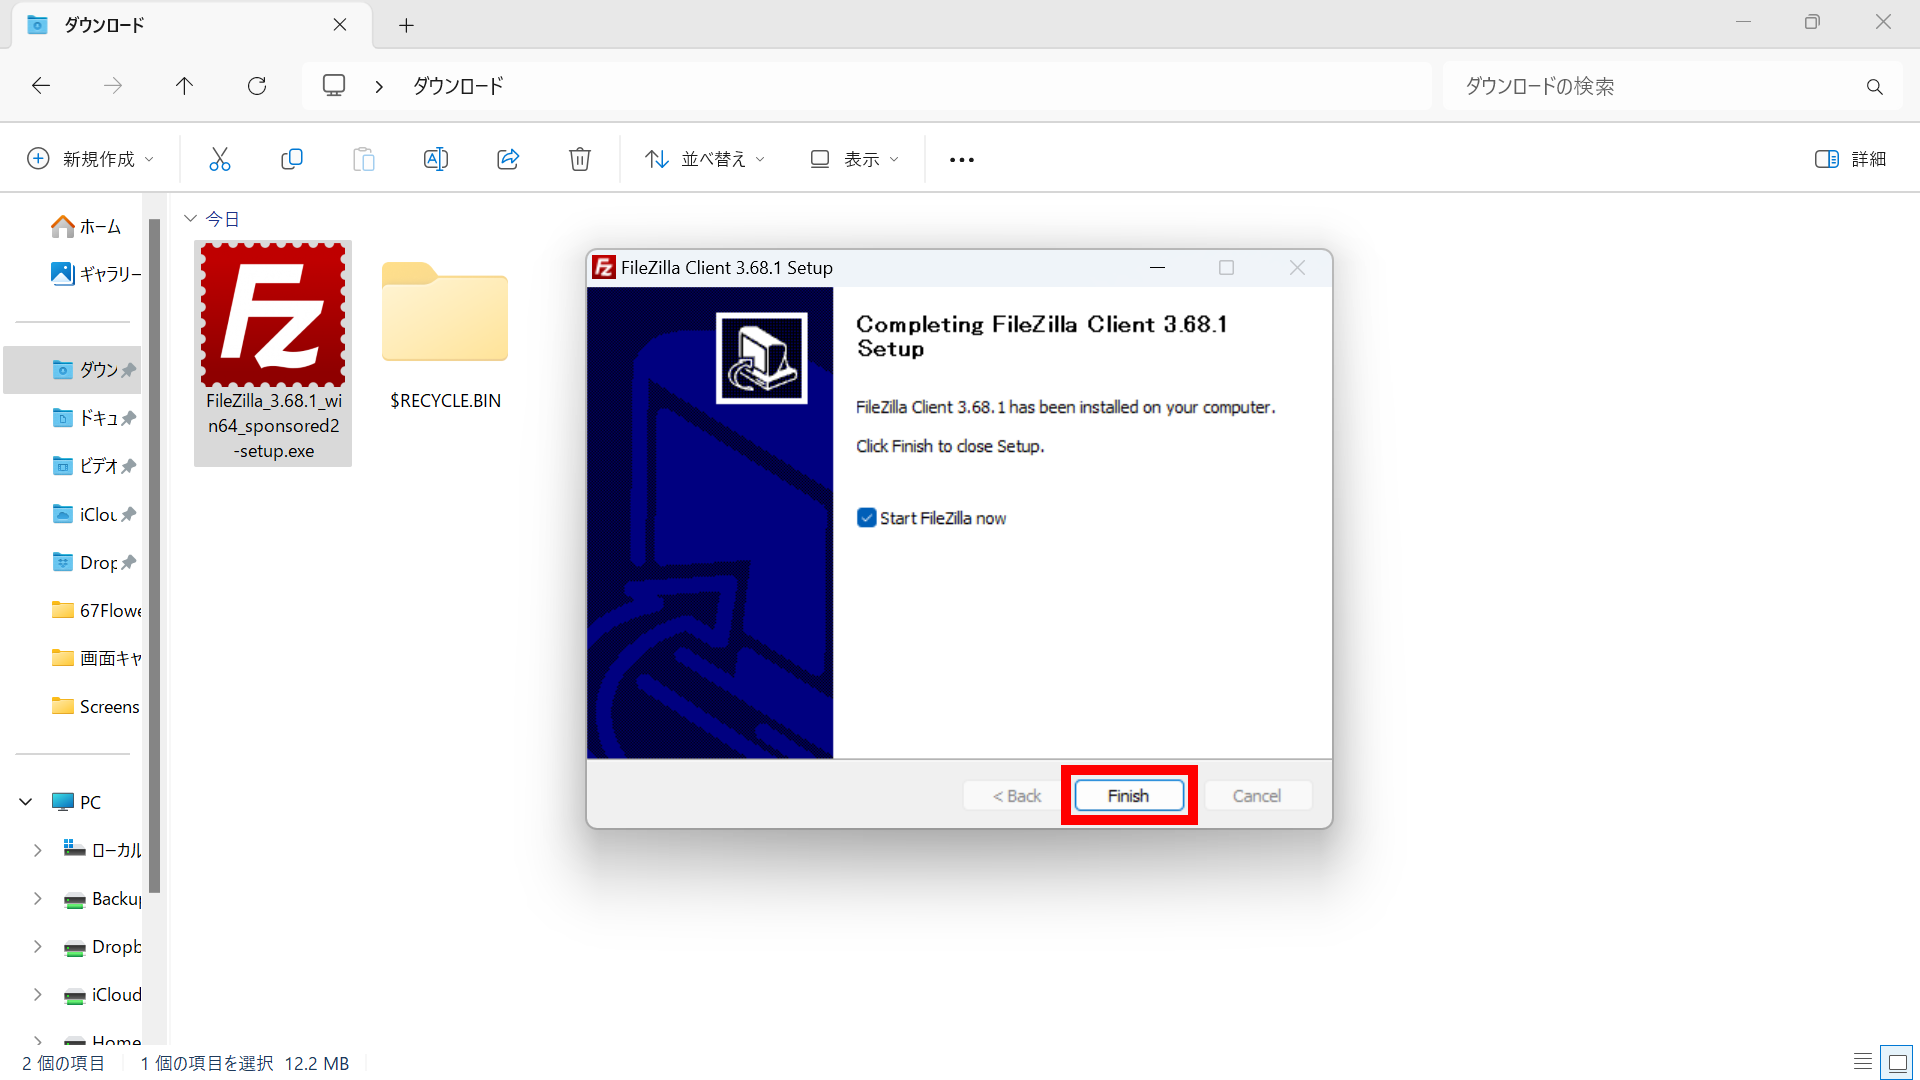Select the $RECYCLE.BIN folder
The image size is (1920, 1080).
click(445, 335)
